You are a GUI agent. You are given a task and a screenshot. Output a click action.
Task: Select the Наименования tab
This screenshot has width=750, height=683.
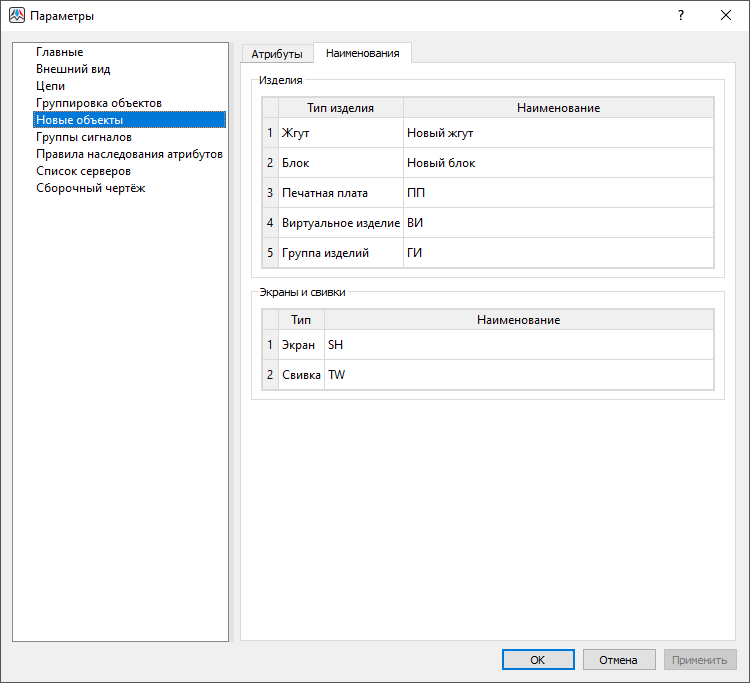(x=362, y=53)
